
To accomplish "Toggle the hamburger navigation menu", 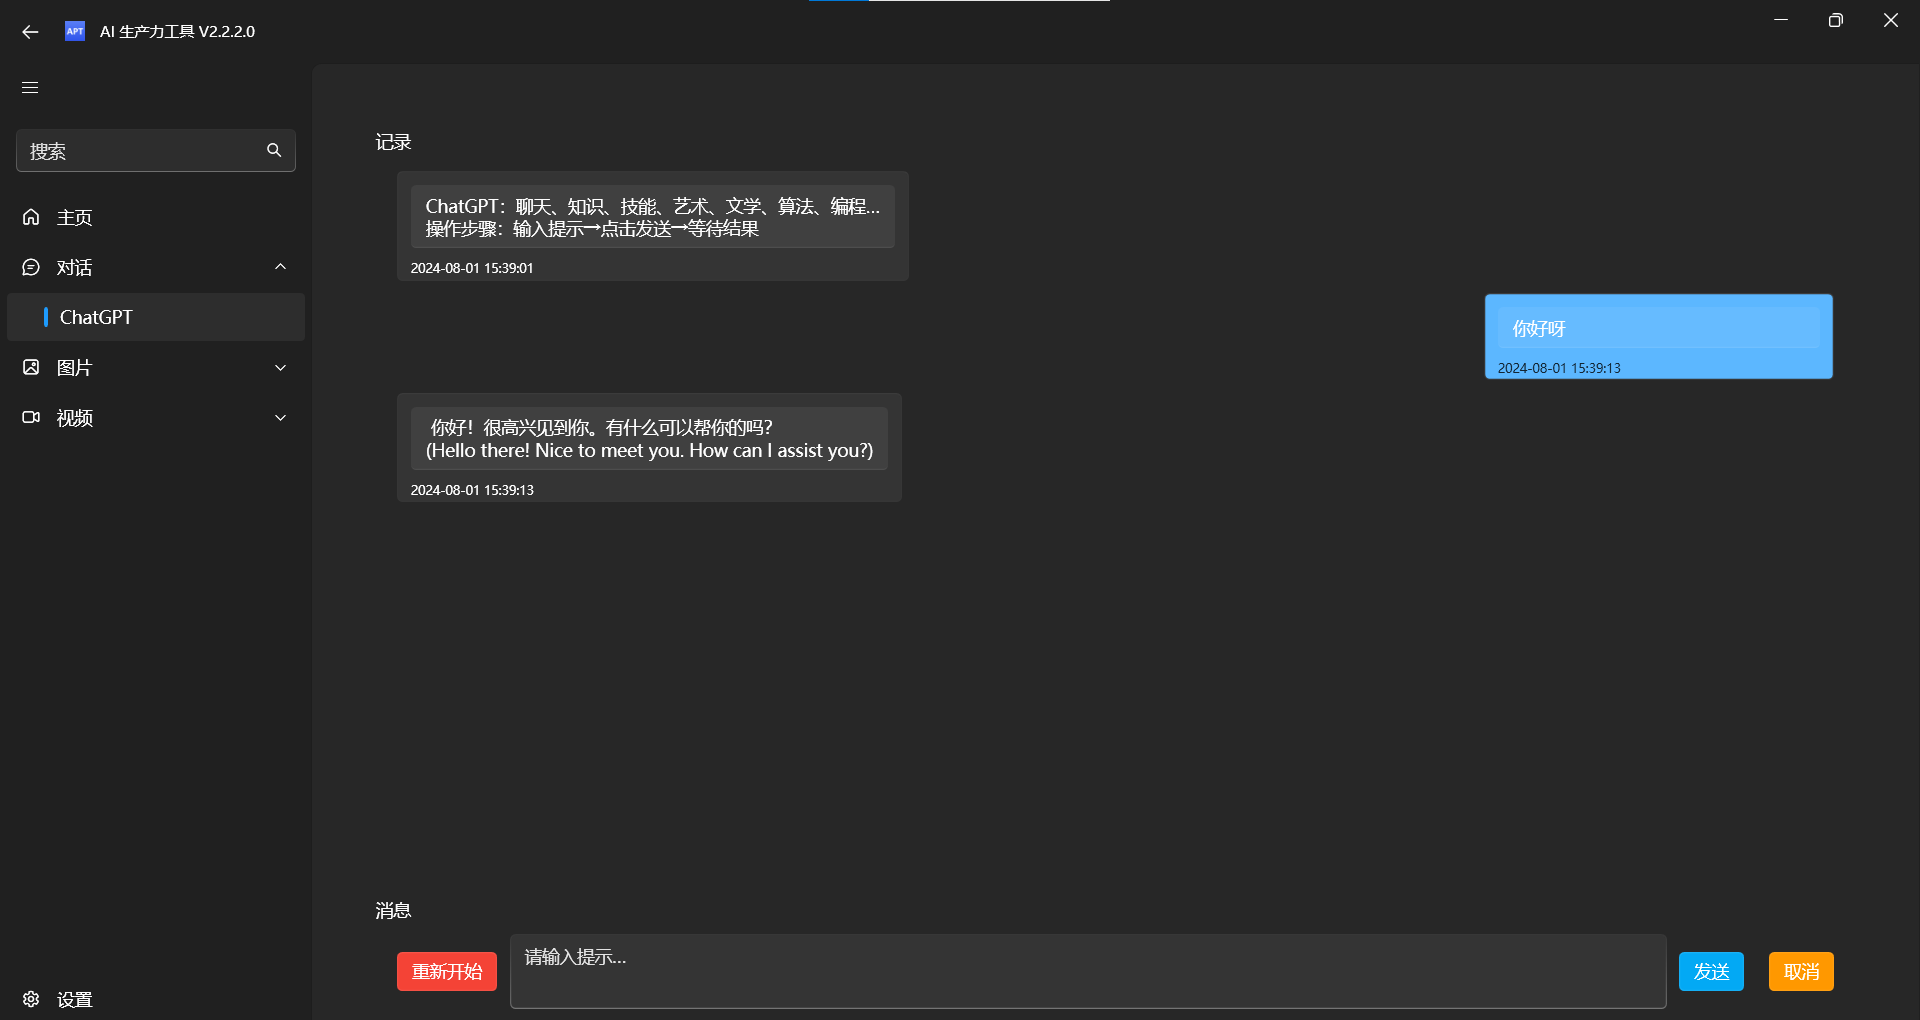I will (30, 88).
